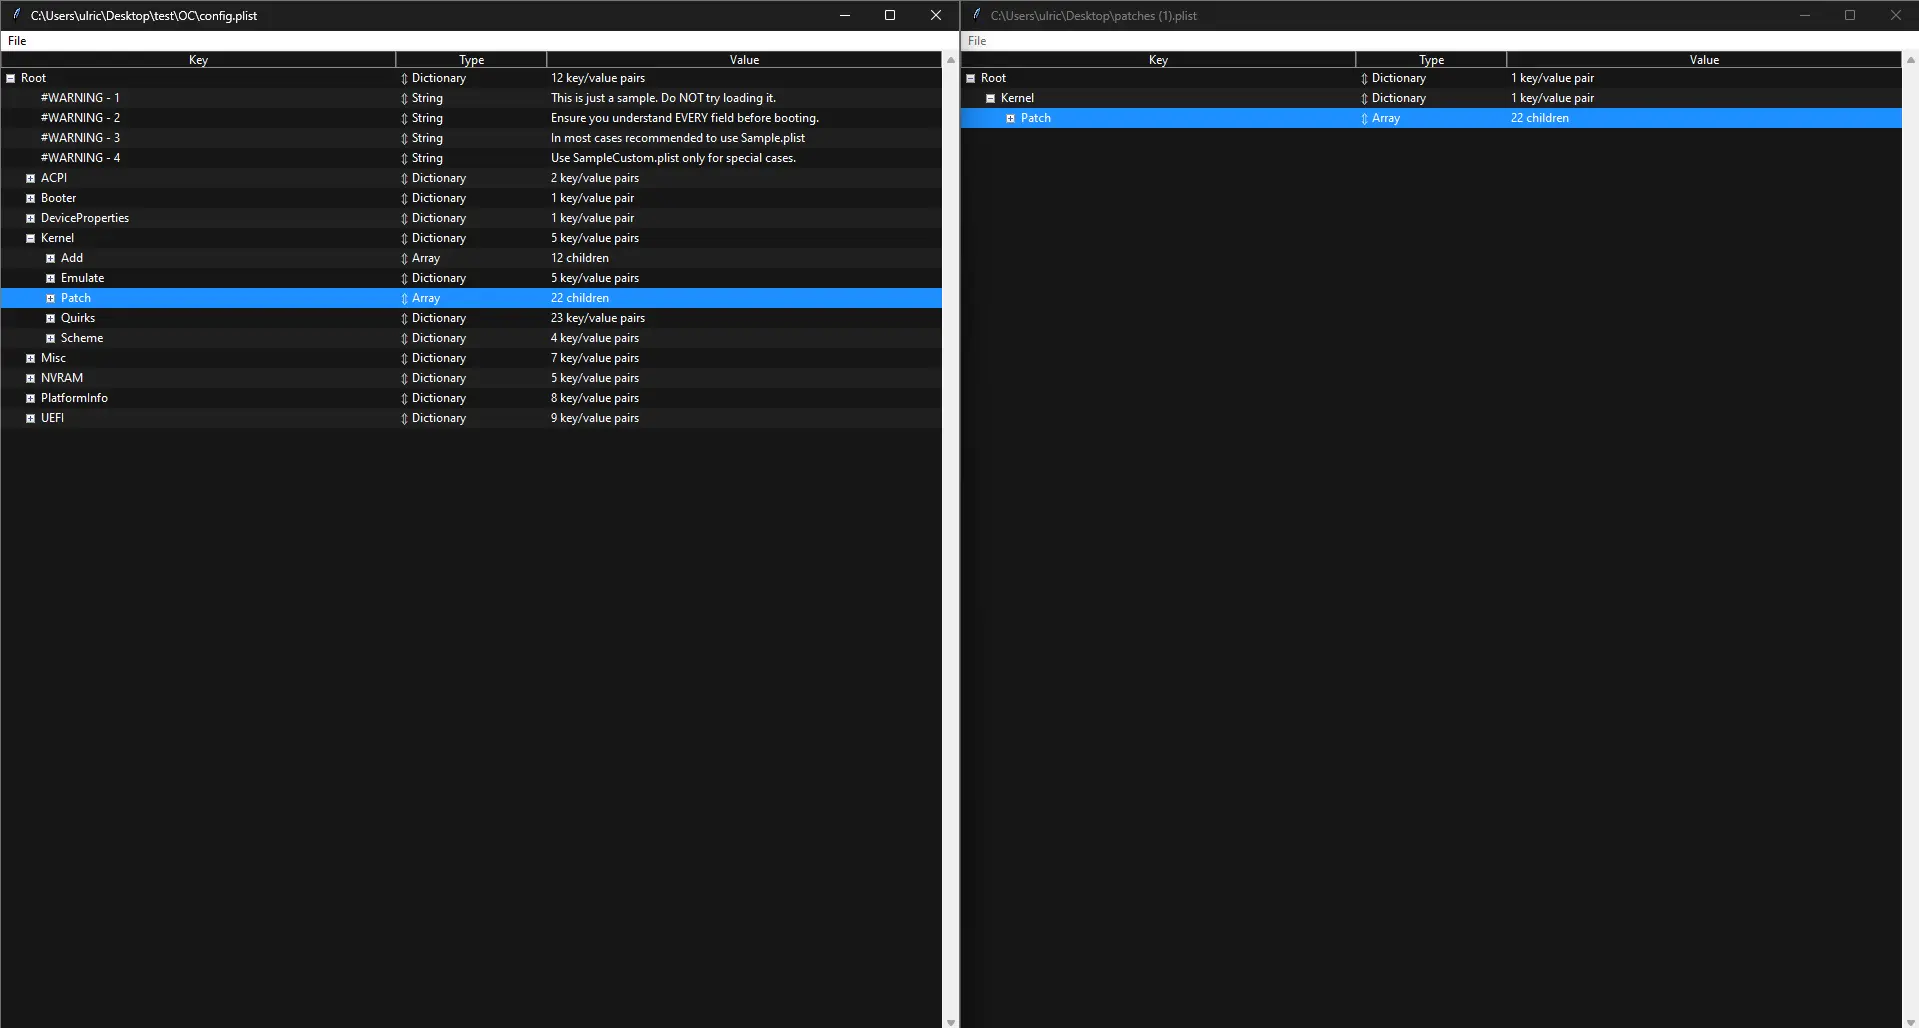Collapse the Root node in config.plist window
Image resolution: width=1919 pixels, height=1028 pixels.
pos(10,78)
